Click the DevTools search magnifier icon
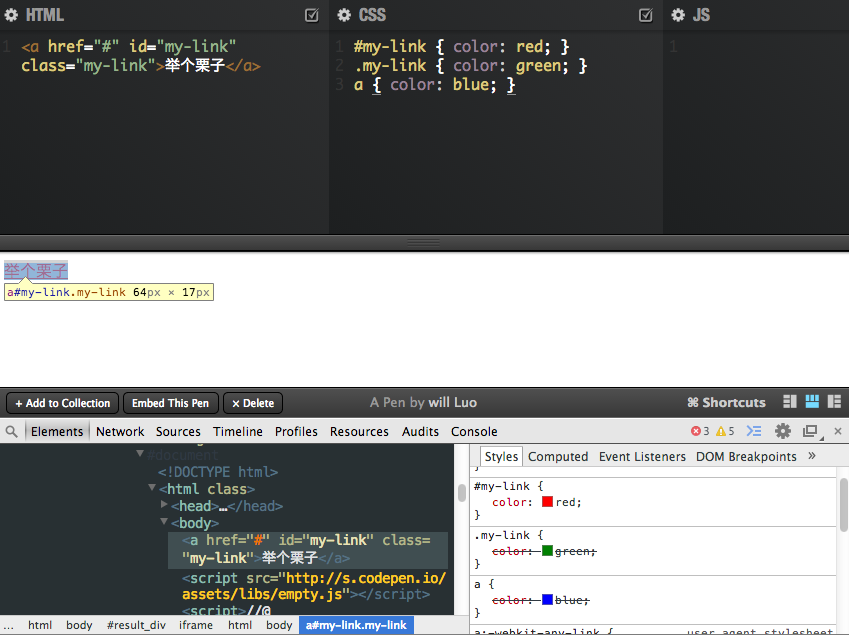Viewport: 849px width, 635px height. click(12, 431)
